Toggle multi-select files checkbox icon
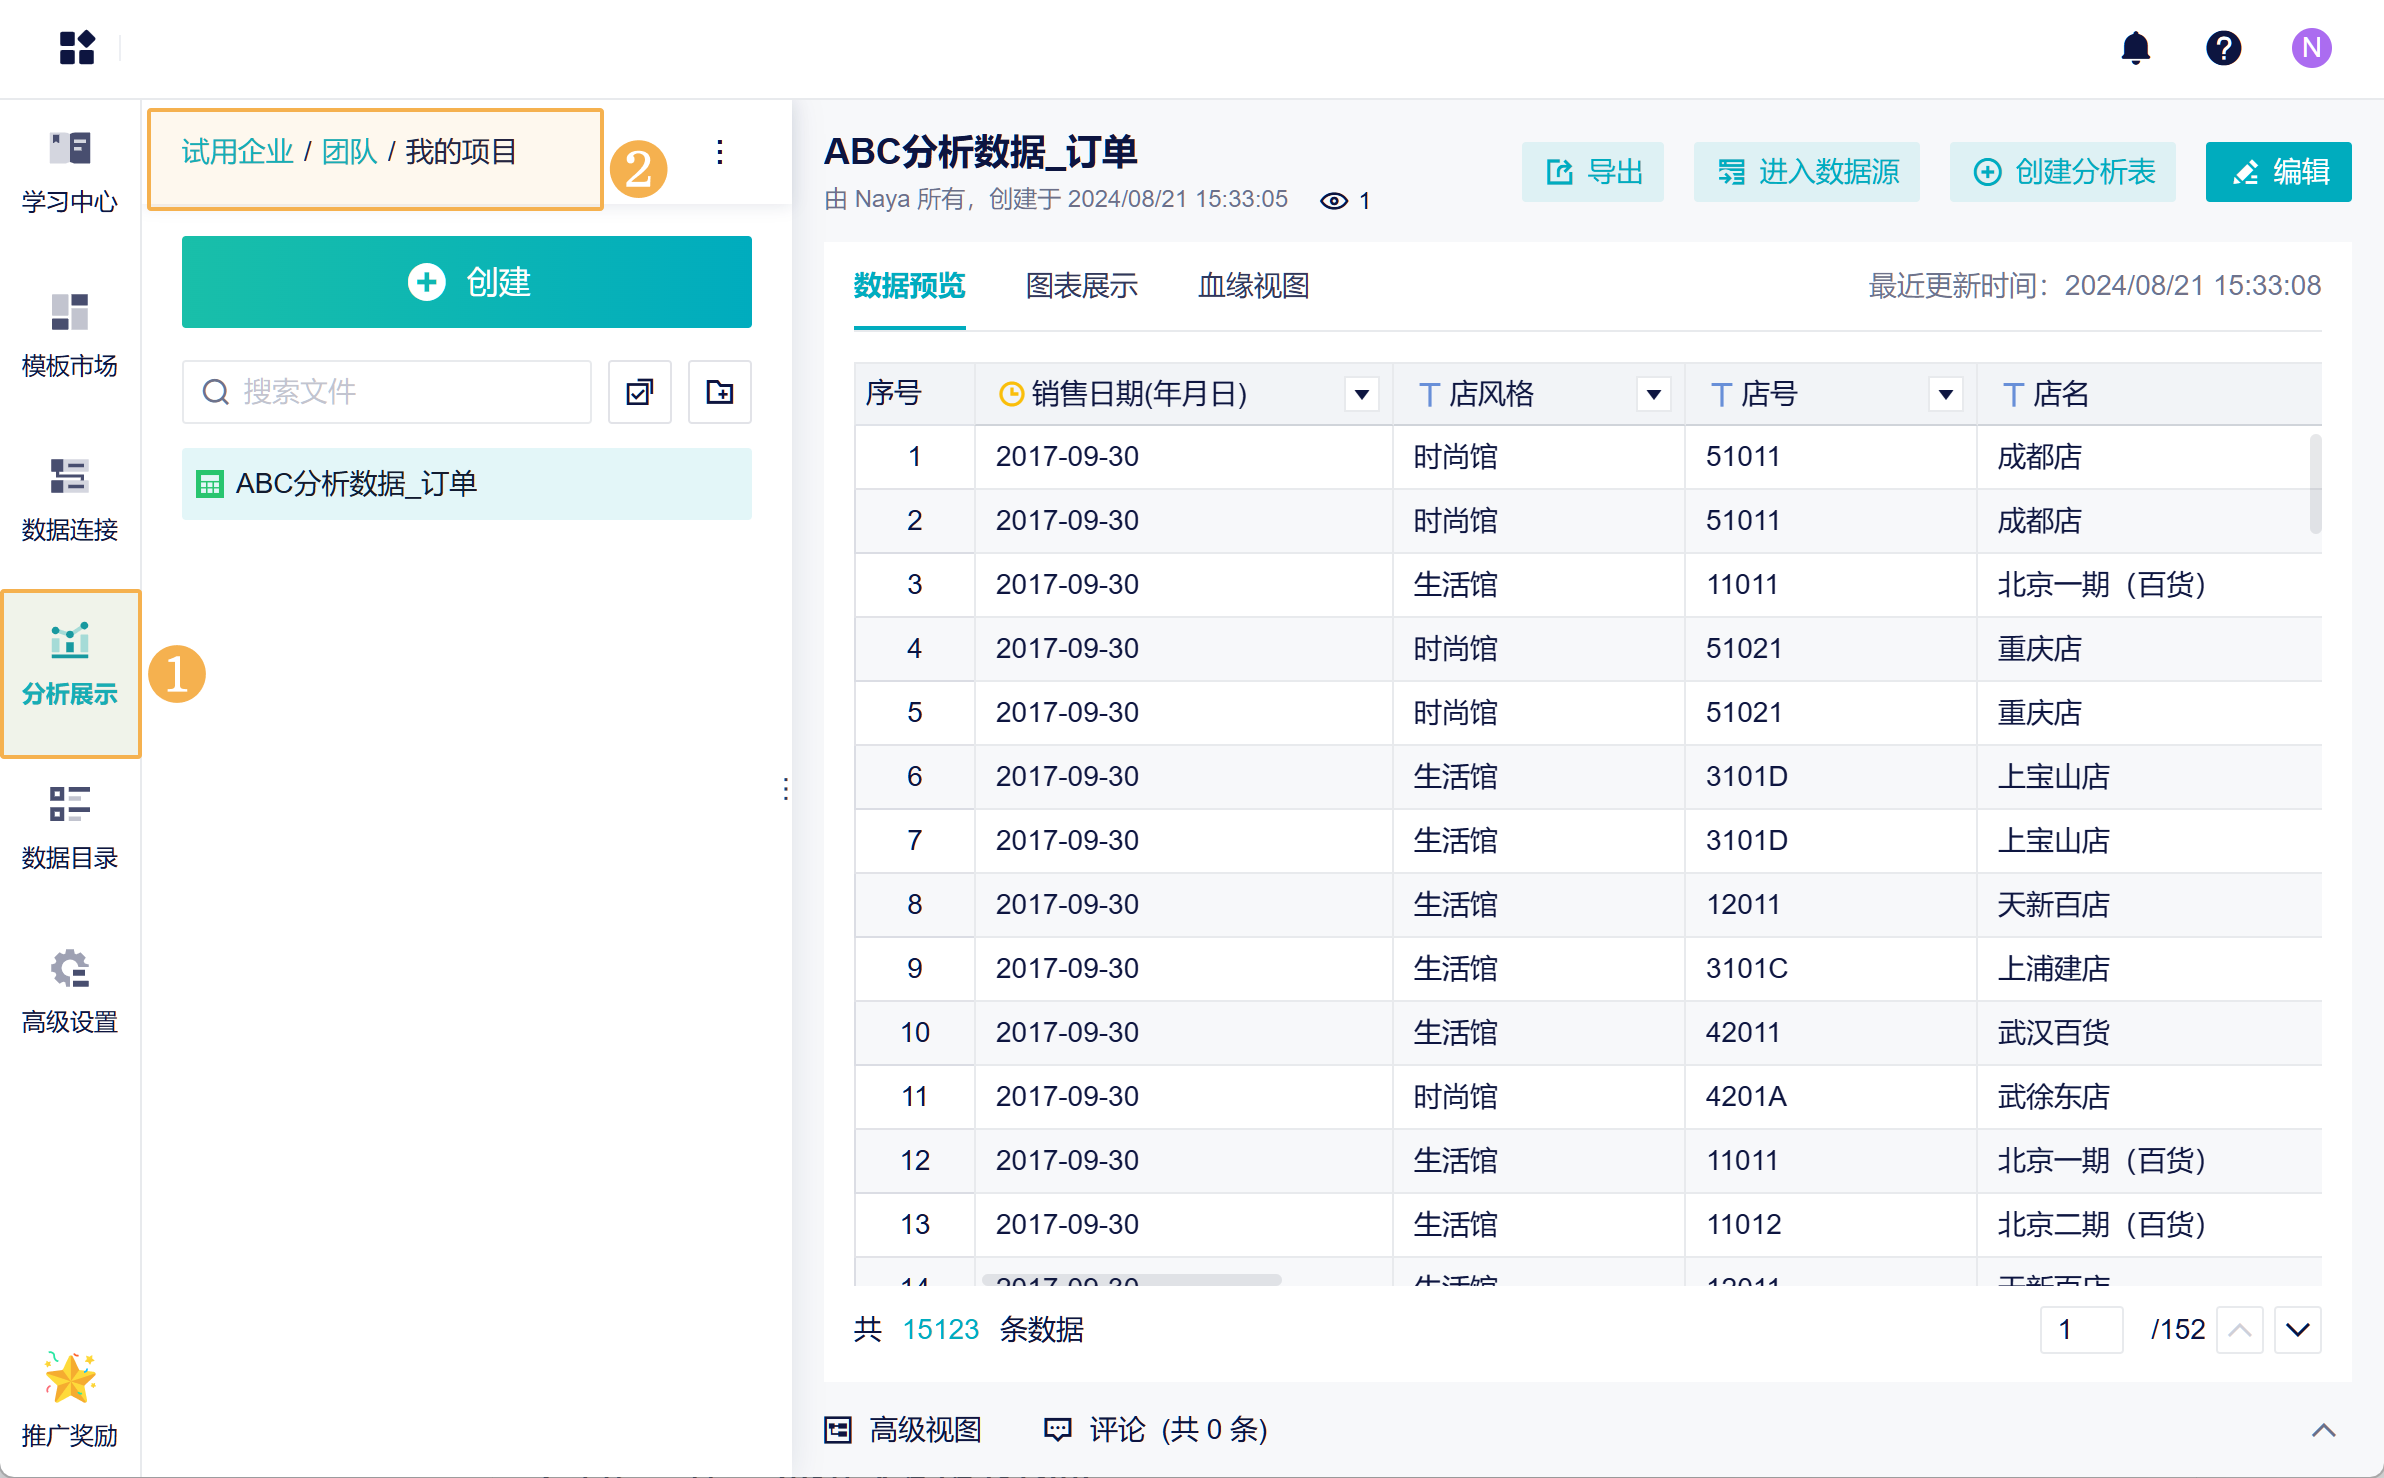The width and height of the screenshot is (2384, 1478). 639,392
